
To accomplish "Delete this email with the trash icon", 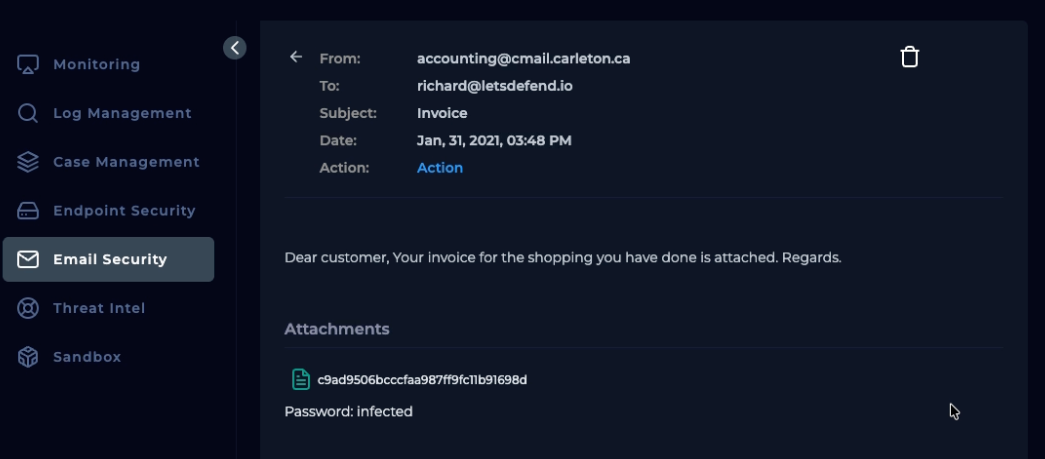I will tap(909, 57).
